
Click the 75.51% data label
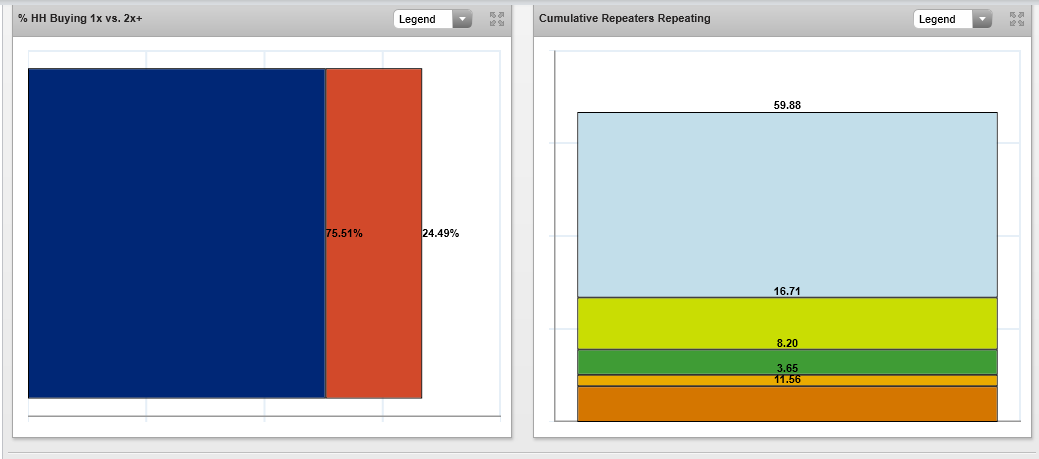point(344,233)
